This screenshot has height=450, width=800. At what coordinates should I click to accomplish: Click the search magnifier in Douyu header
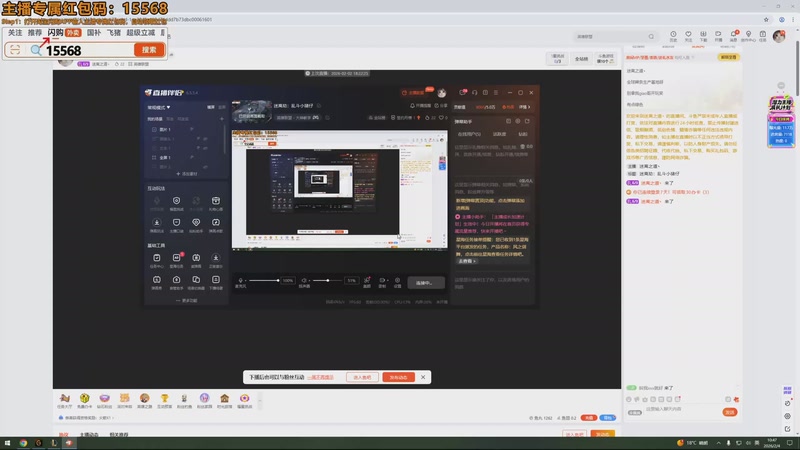click(x=651, y=37)
